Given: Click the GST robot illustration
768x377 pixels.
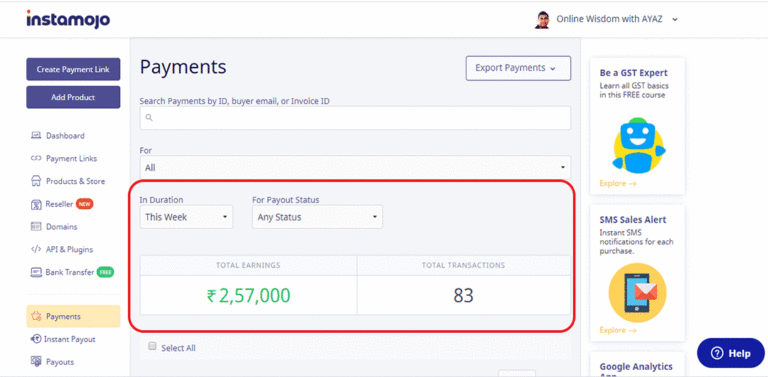Looking at the screenshot, I should click(x=638, y=145).
